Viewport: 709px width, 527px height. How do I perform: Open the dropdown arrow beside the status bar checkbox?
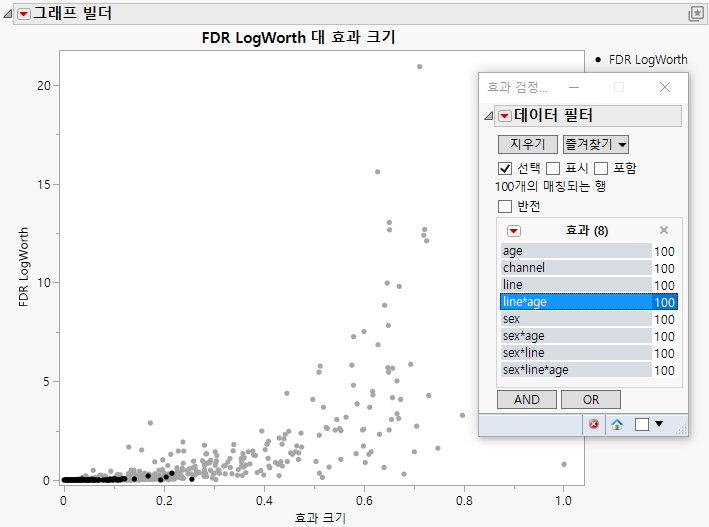[659, 424]
